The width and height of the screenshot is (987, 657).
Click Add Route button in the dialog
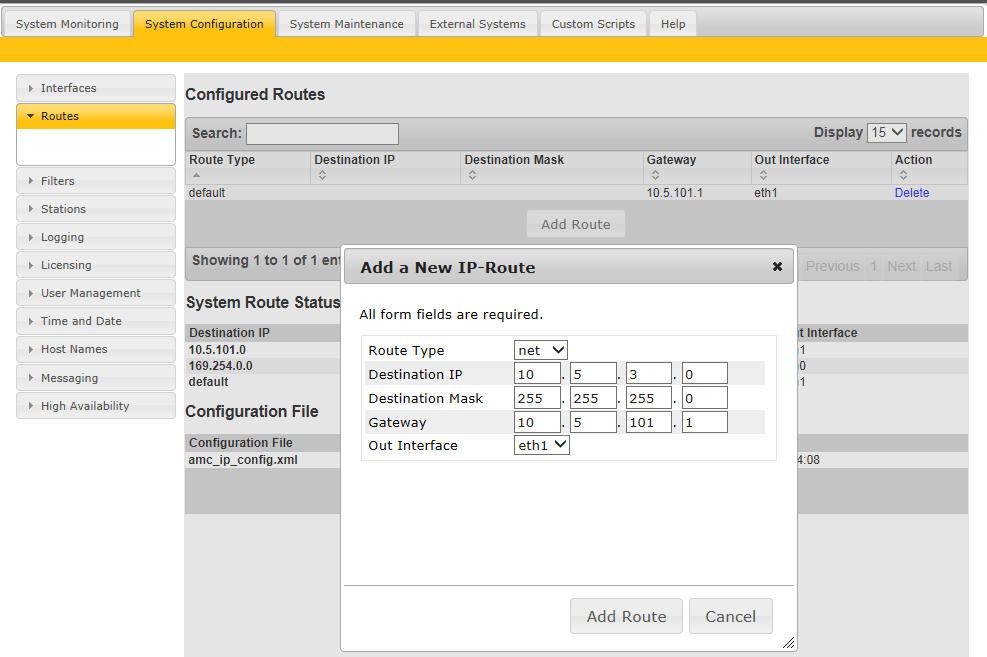point(626,616)
